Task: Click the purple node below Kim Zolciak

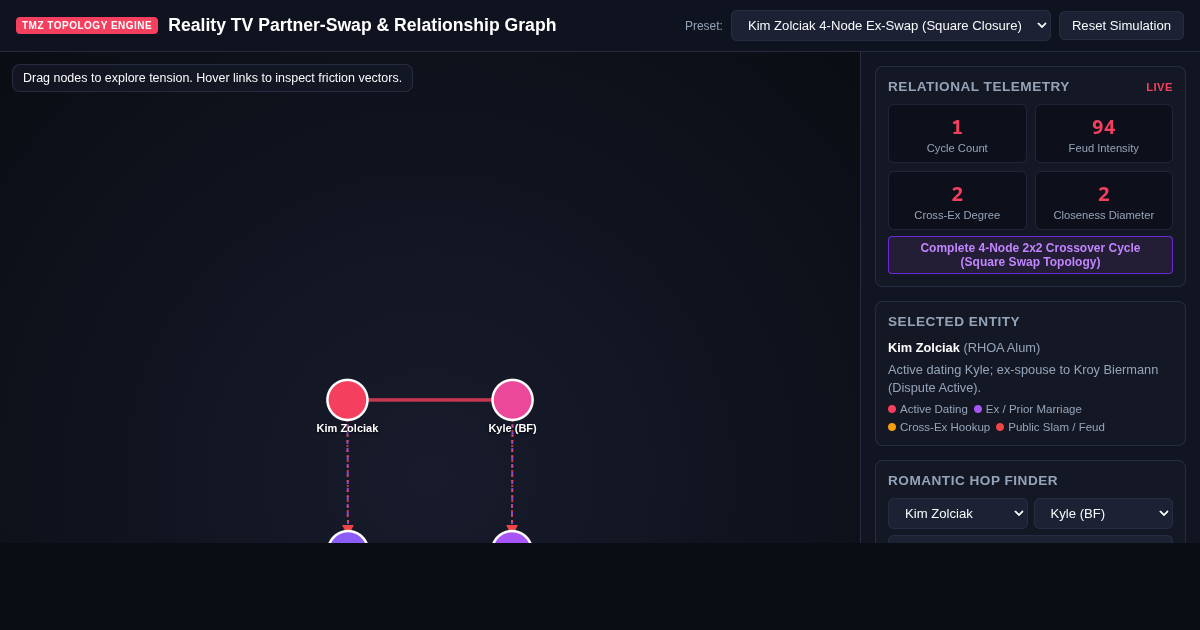Action: pyautogui.click(x=348, y=538)
